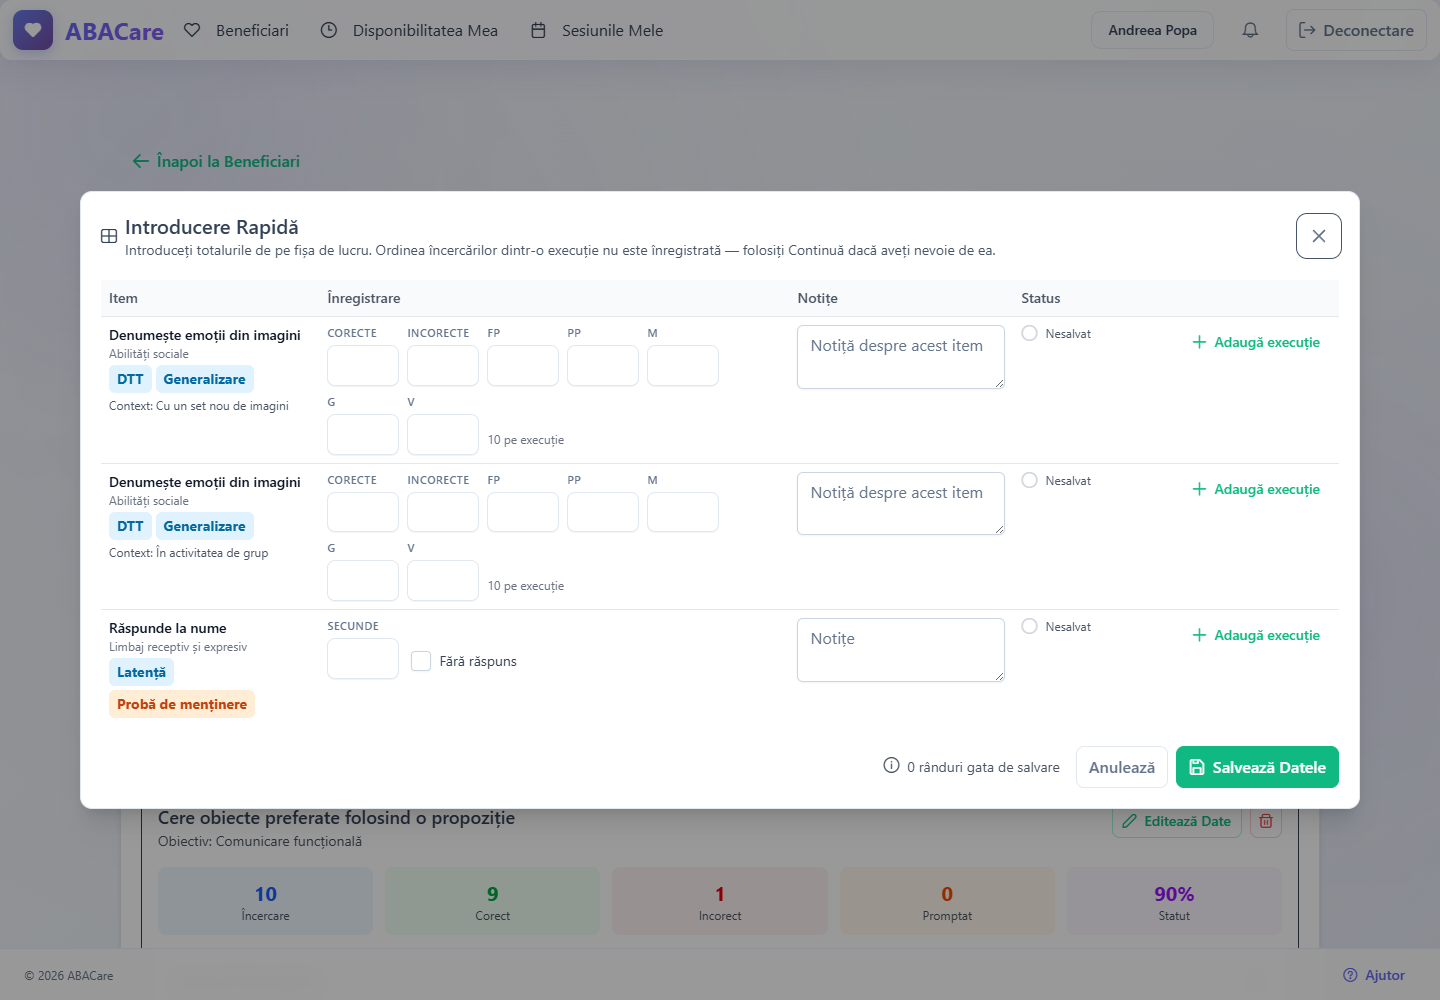Click the Notițe box for Răspunde la nume
Viewport: 1440px width, 1000px height.
coord(901,650)
